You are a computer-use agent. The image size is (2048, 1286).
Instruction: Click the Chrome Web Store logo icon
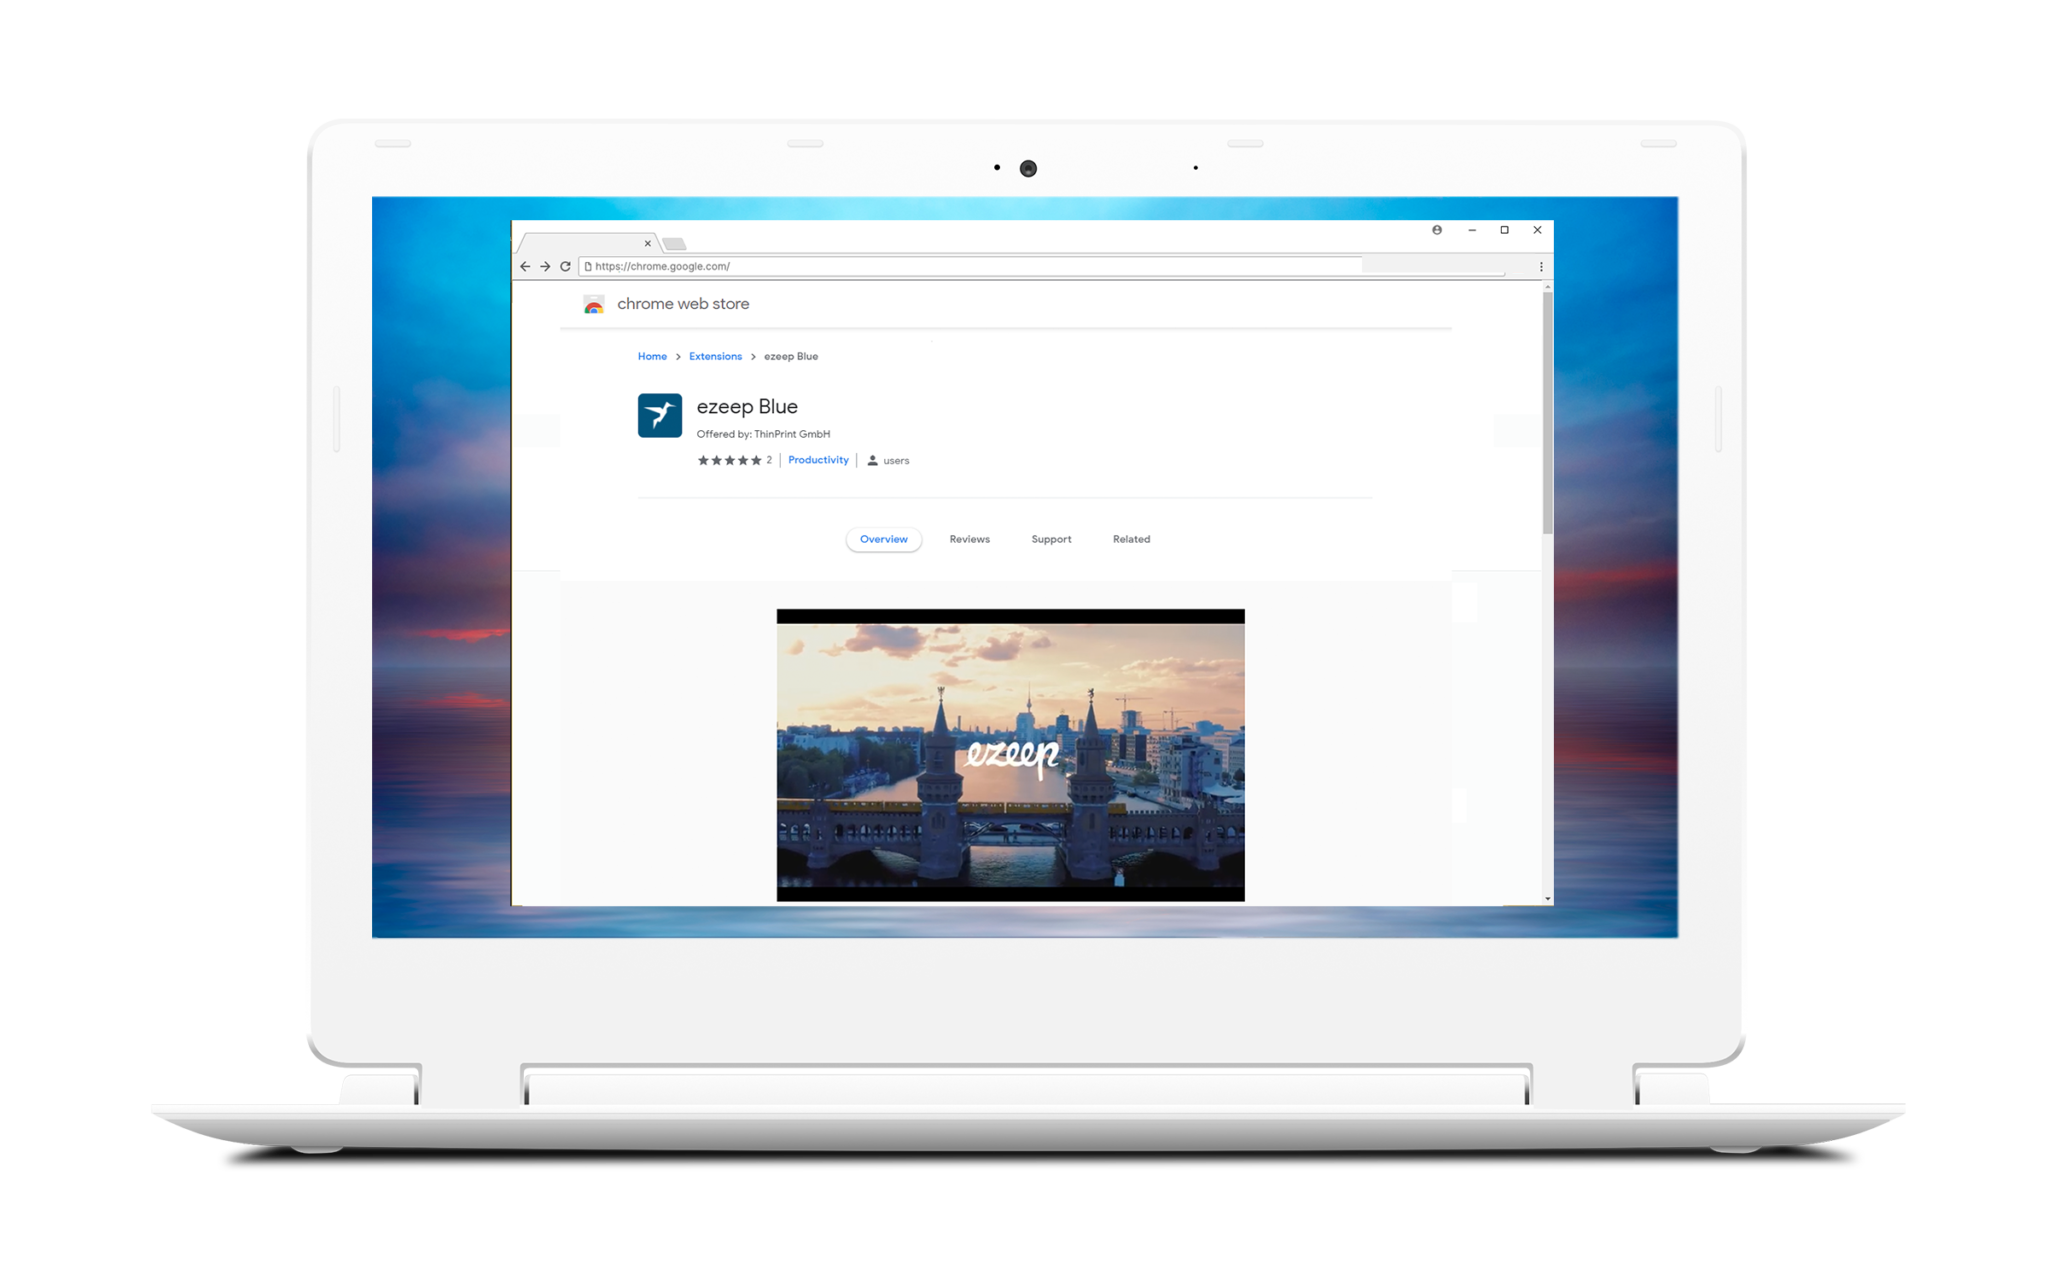coord(593,304)
